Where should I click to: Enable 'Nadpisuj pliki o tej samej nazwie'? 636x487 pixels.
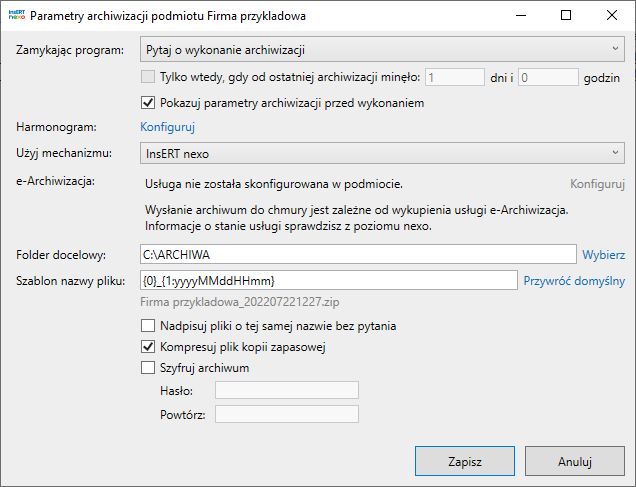pos(149,326)
